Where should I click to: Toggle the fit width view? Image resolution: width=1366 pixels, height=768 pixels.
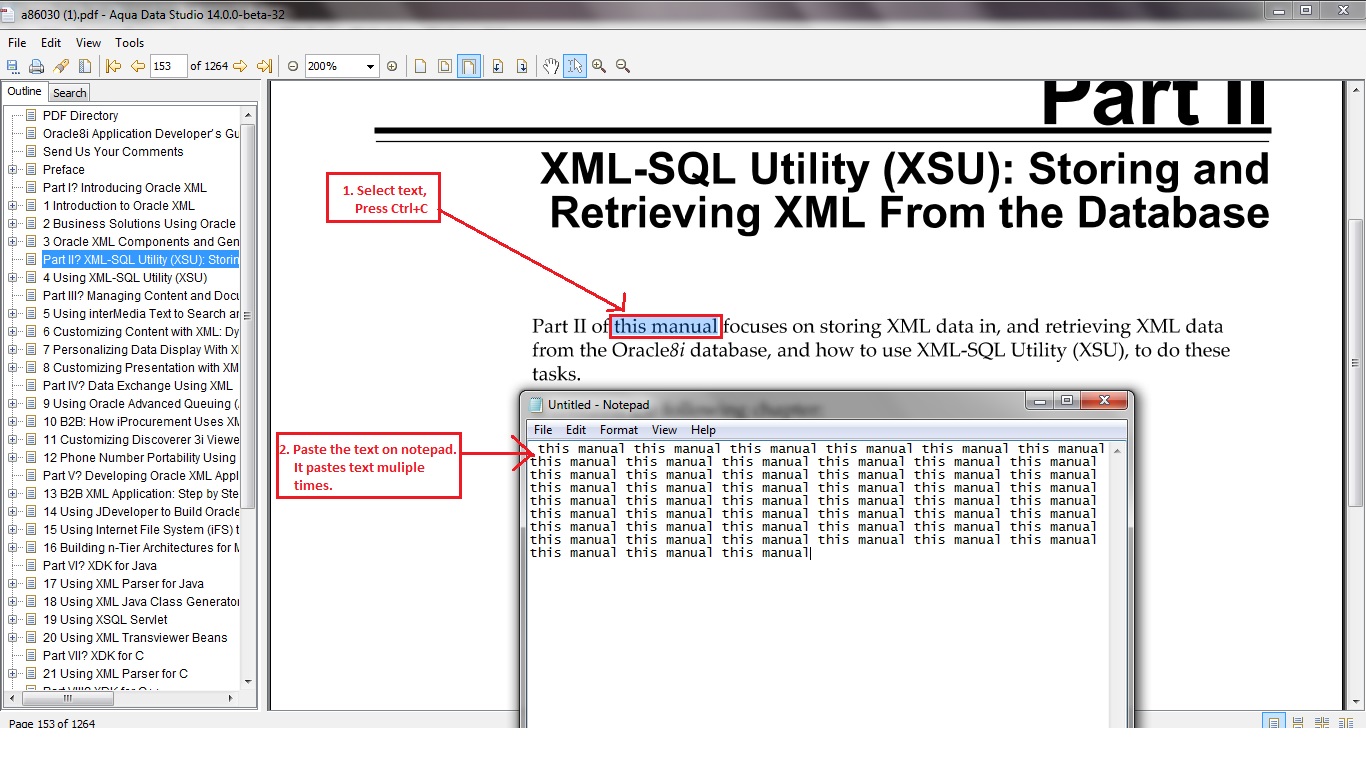click(469, 66)
